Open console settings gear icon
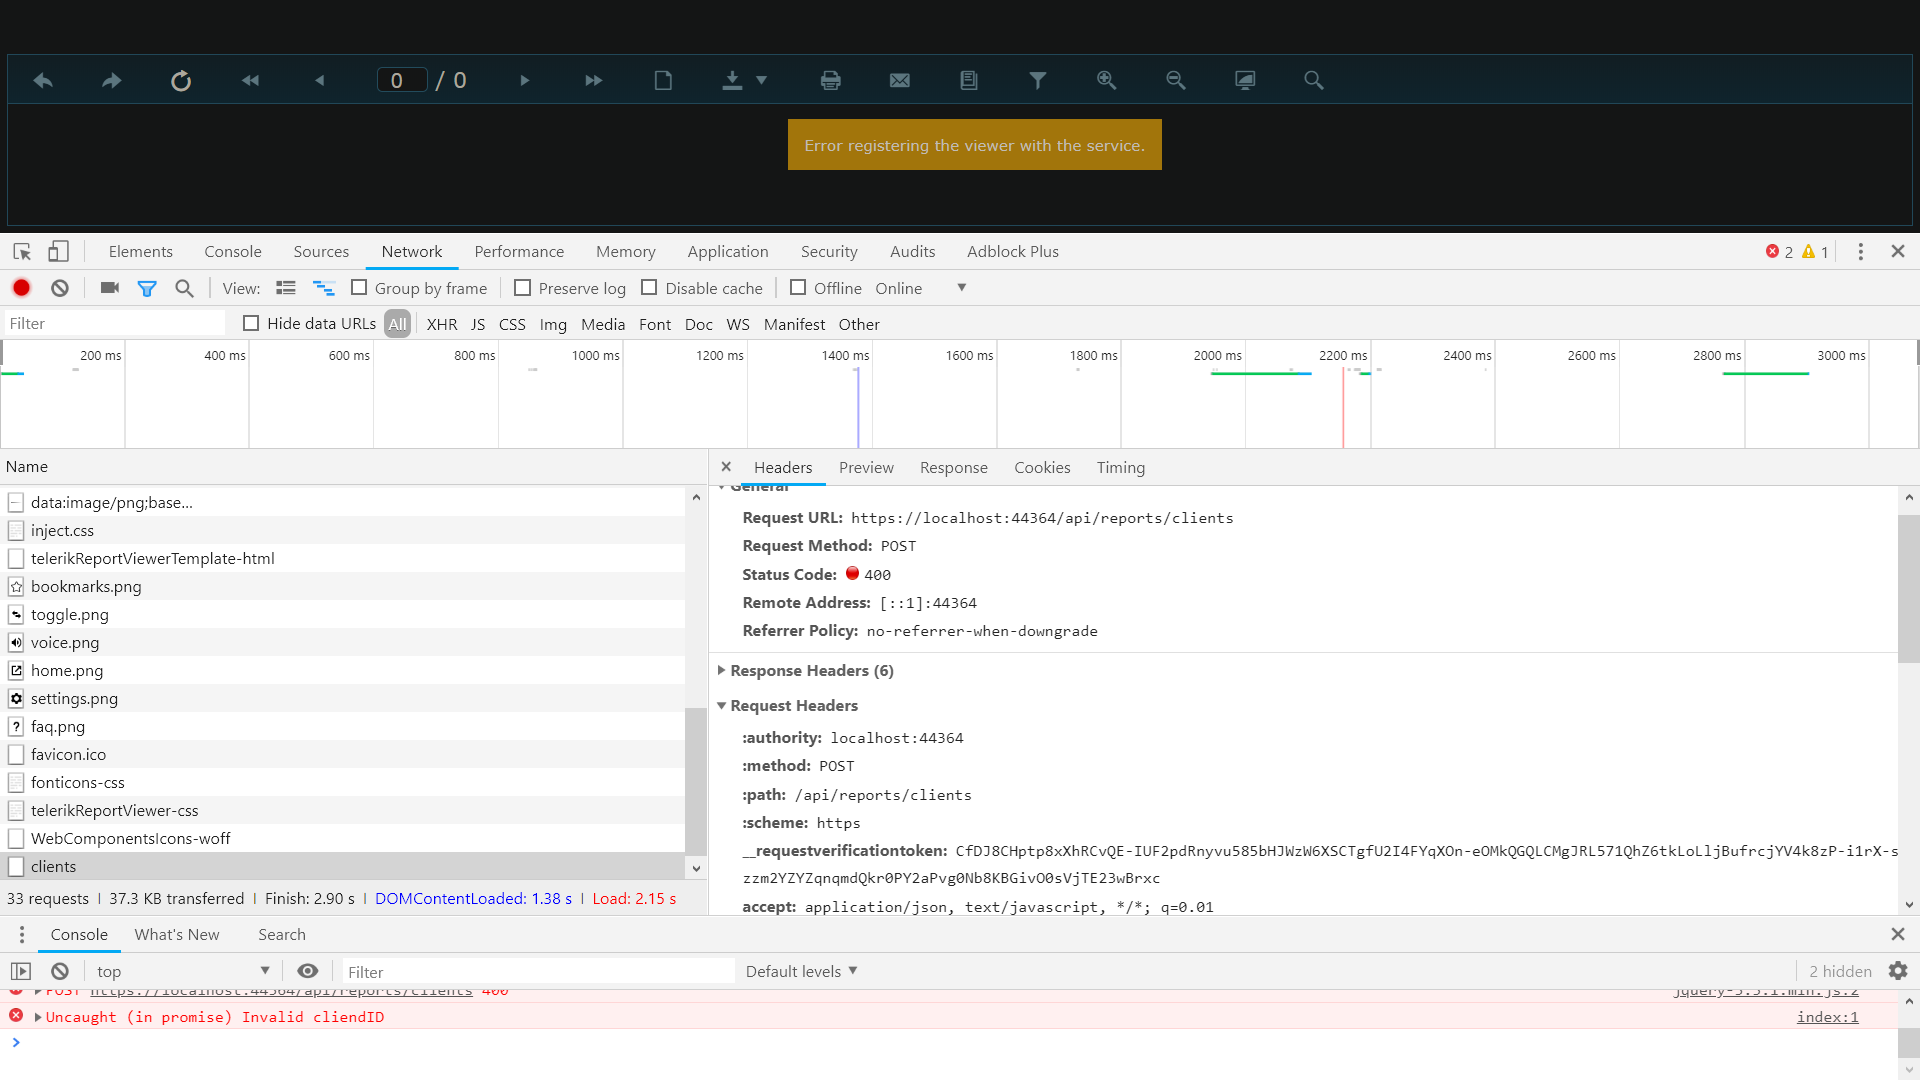This screenshot has height=1080, width=1920. pos(1898,971)
